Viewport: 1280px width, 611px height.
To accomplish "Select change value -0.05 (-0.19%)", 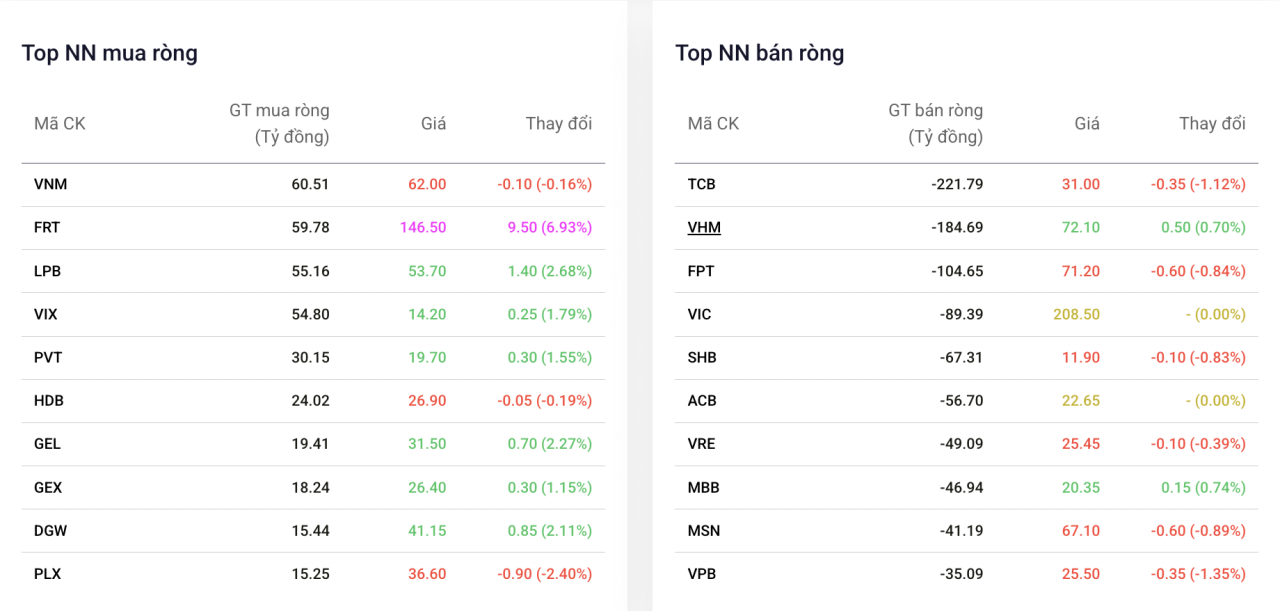I will point(545,400).
